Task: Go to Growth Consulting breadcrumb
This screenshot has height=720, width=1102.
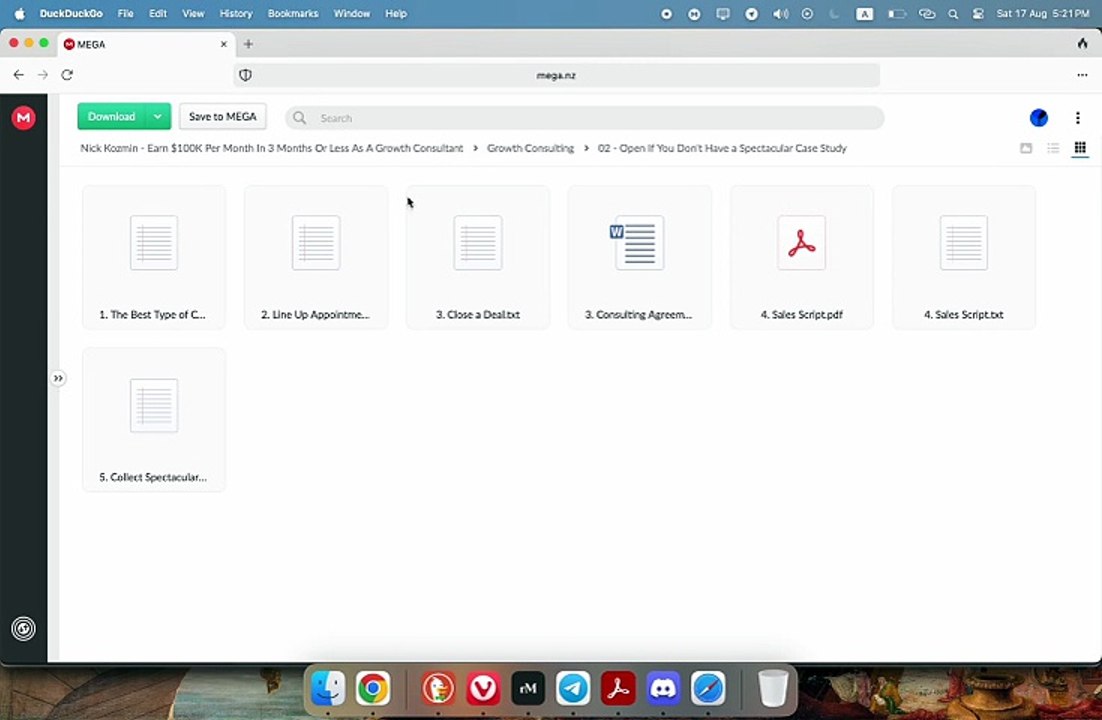Action: [x=531, y=148]
